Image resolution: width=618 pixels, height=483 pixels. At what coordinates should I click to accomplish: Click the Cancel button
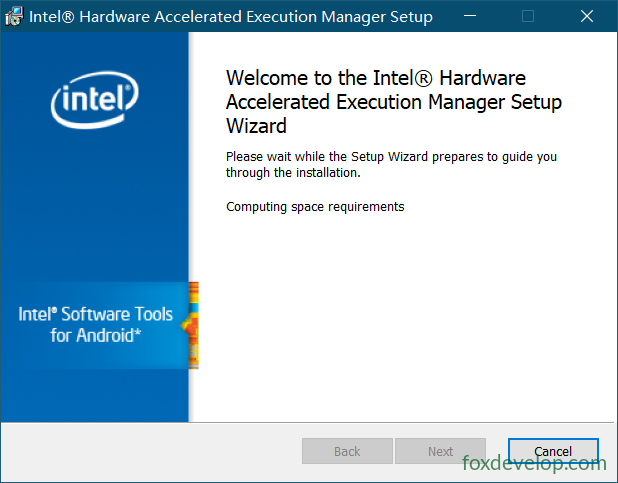[553, 451]
